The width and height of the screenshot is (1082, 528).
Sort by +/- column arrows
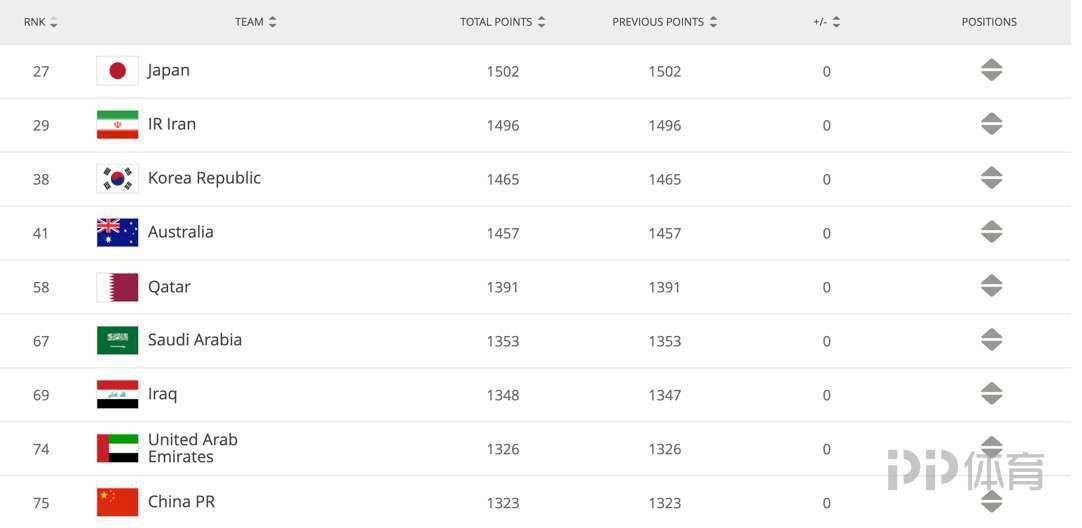836,22
